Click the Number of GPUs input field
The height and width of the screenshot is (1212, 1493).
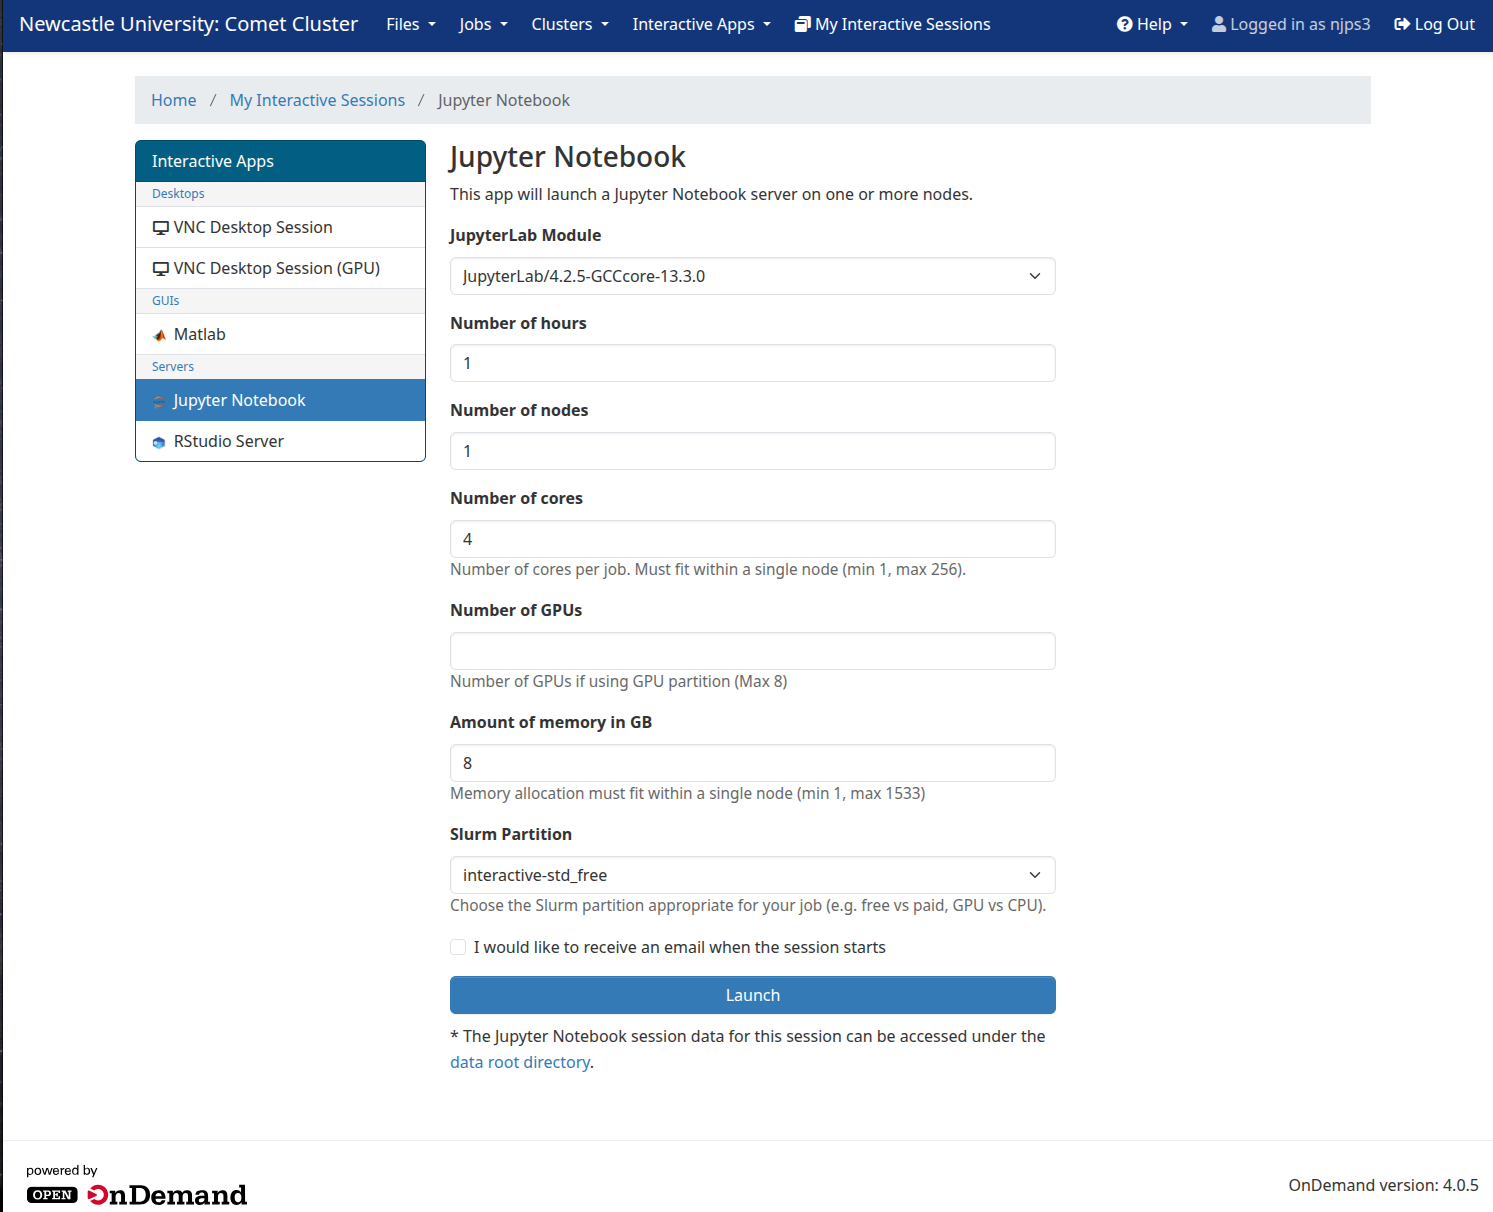752,651
